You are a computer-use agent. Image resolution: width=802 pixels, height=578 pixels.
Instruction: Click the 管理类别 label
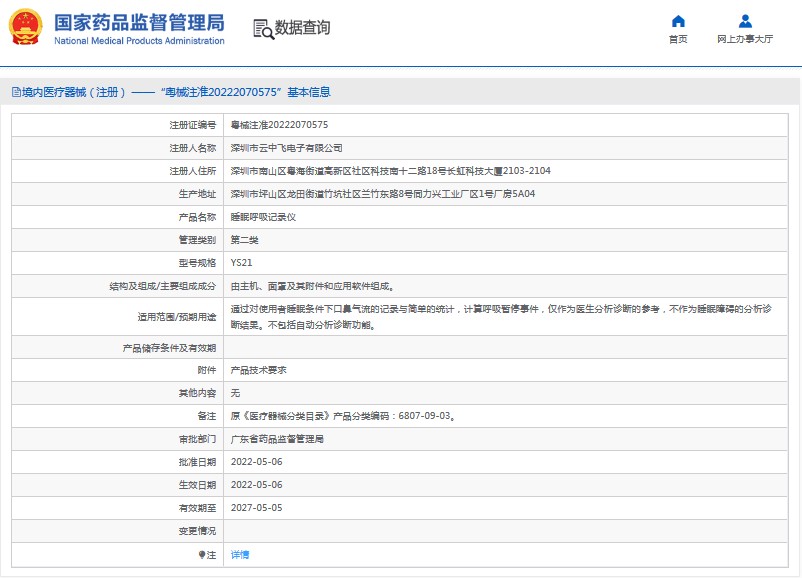pos(197,240)
